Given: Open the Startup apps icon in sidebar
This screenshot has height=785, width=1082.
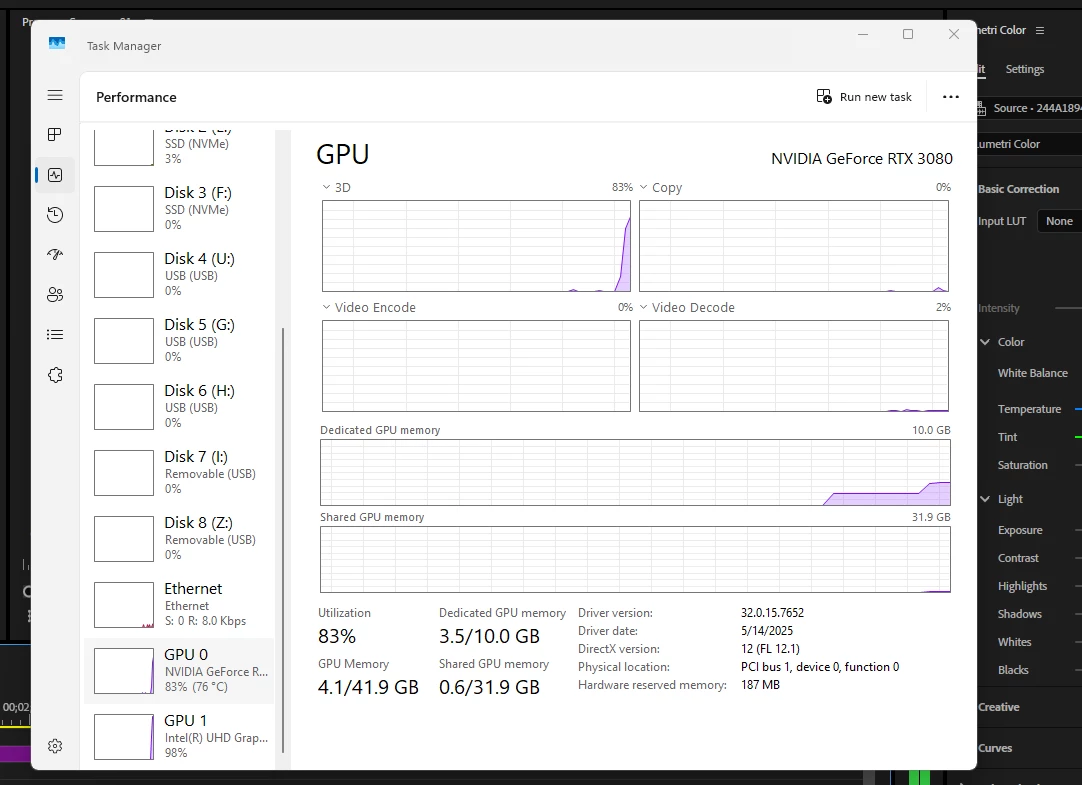Looking at the screenshot, I should (55, 255).
